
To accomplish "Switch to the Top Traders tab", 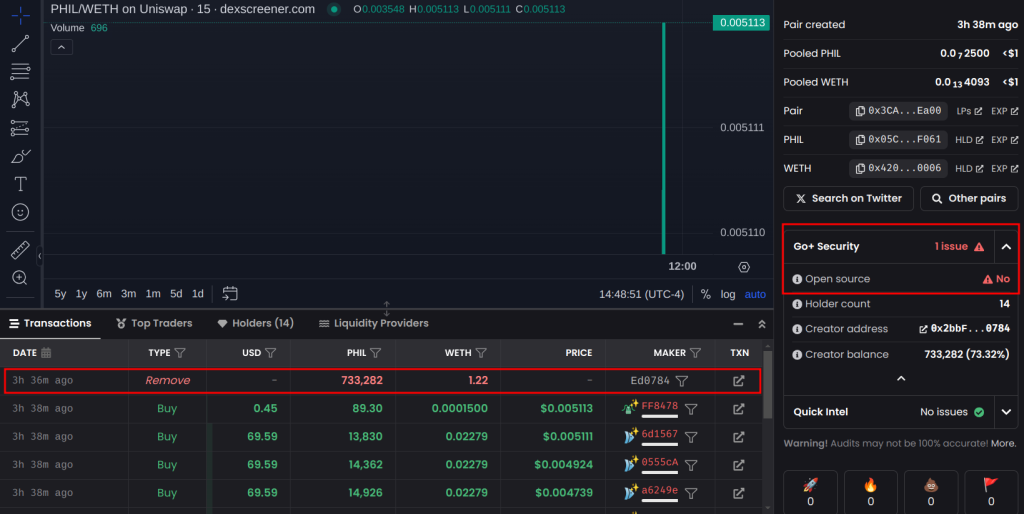I will coord(154,323).
